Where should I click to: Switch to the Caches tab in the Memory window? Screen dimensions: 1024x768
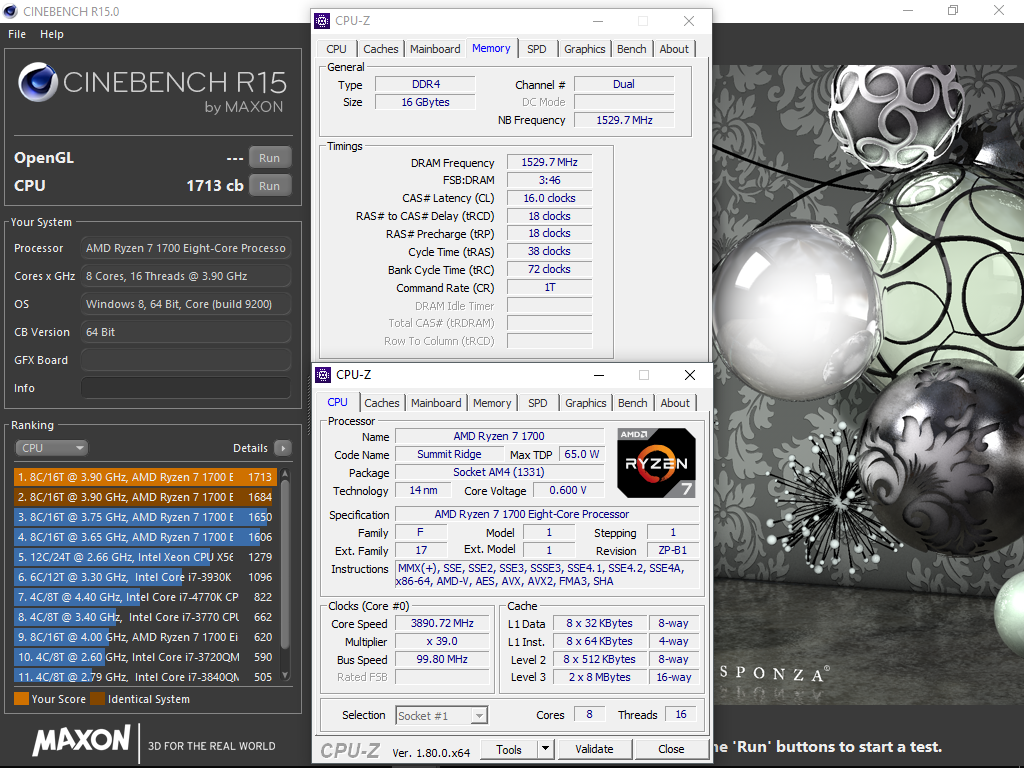(381, 49)
